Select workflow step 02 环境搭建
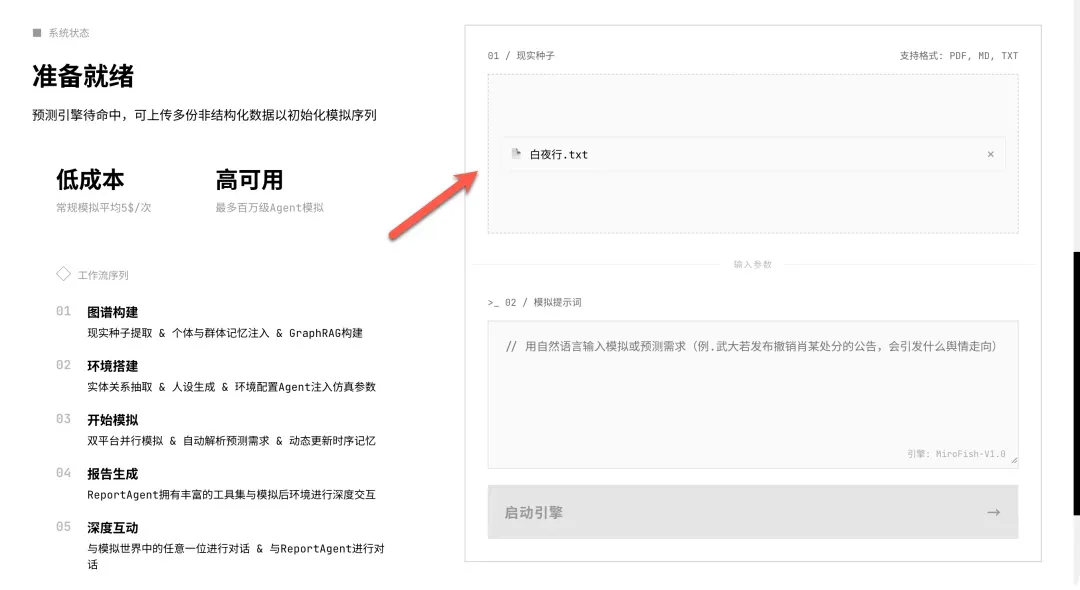Image resolution: width=1080 pixels, height=590 pixels. [112, 366]
